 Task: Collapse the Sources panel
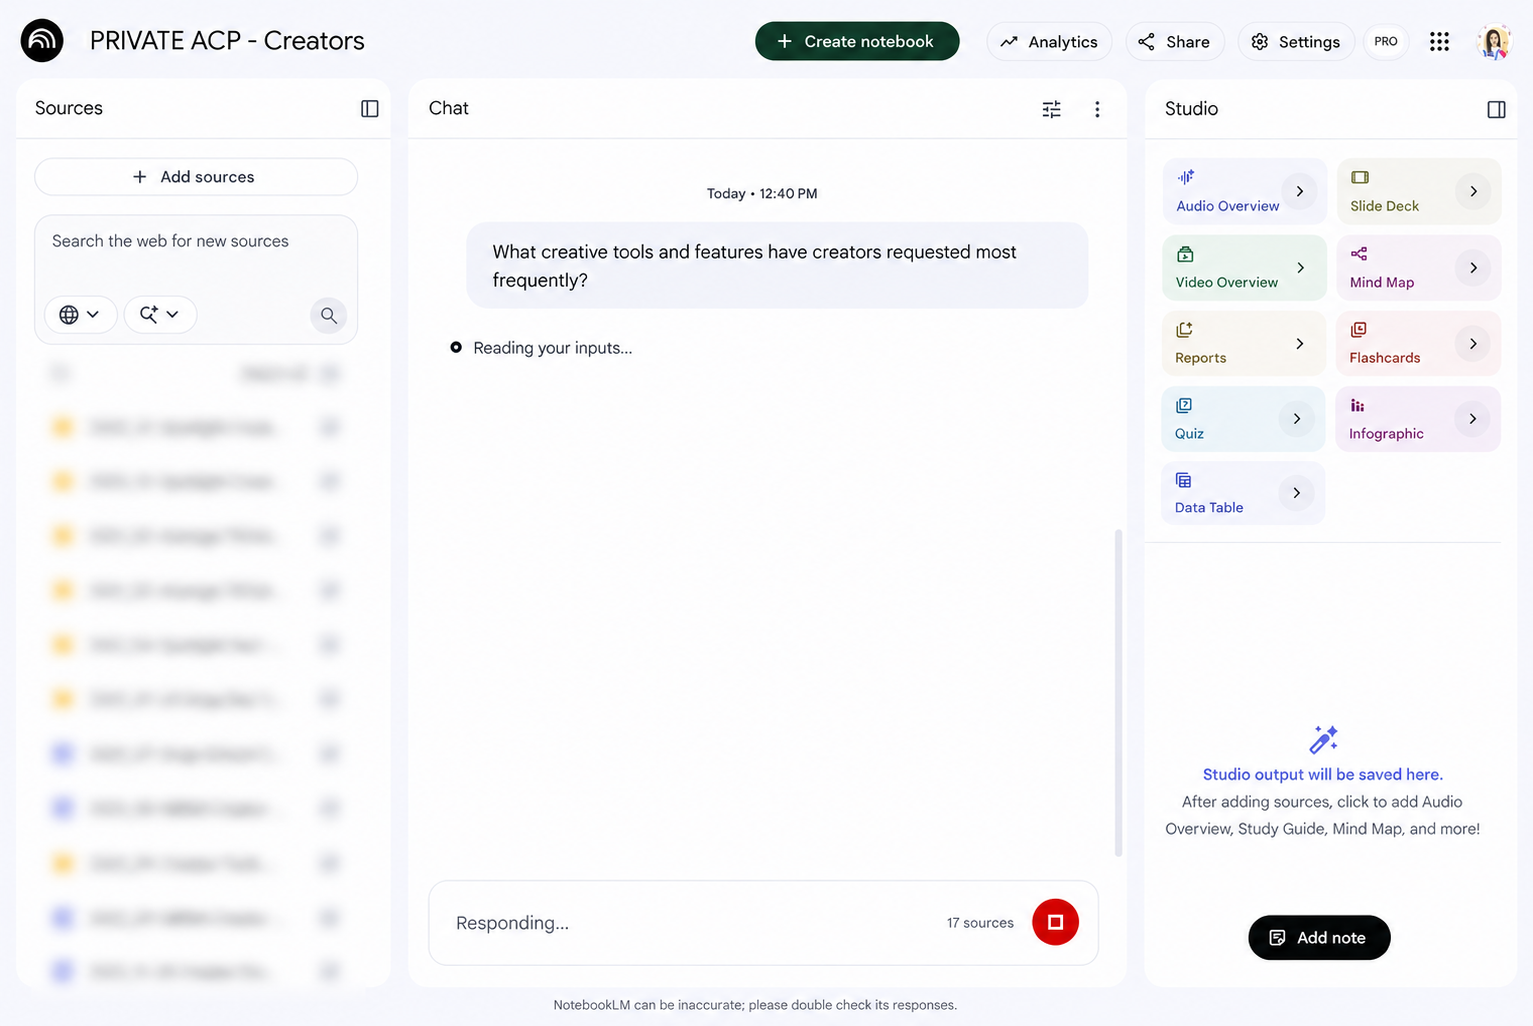click(370, 108)
